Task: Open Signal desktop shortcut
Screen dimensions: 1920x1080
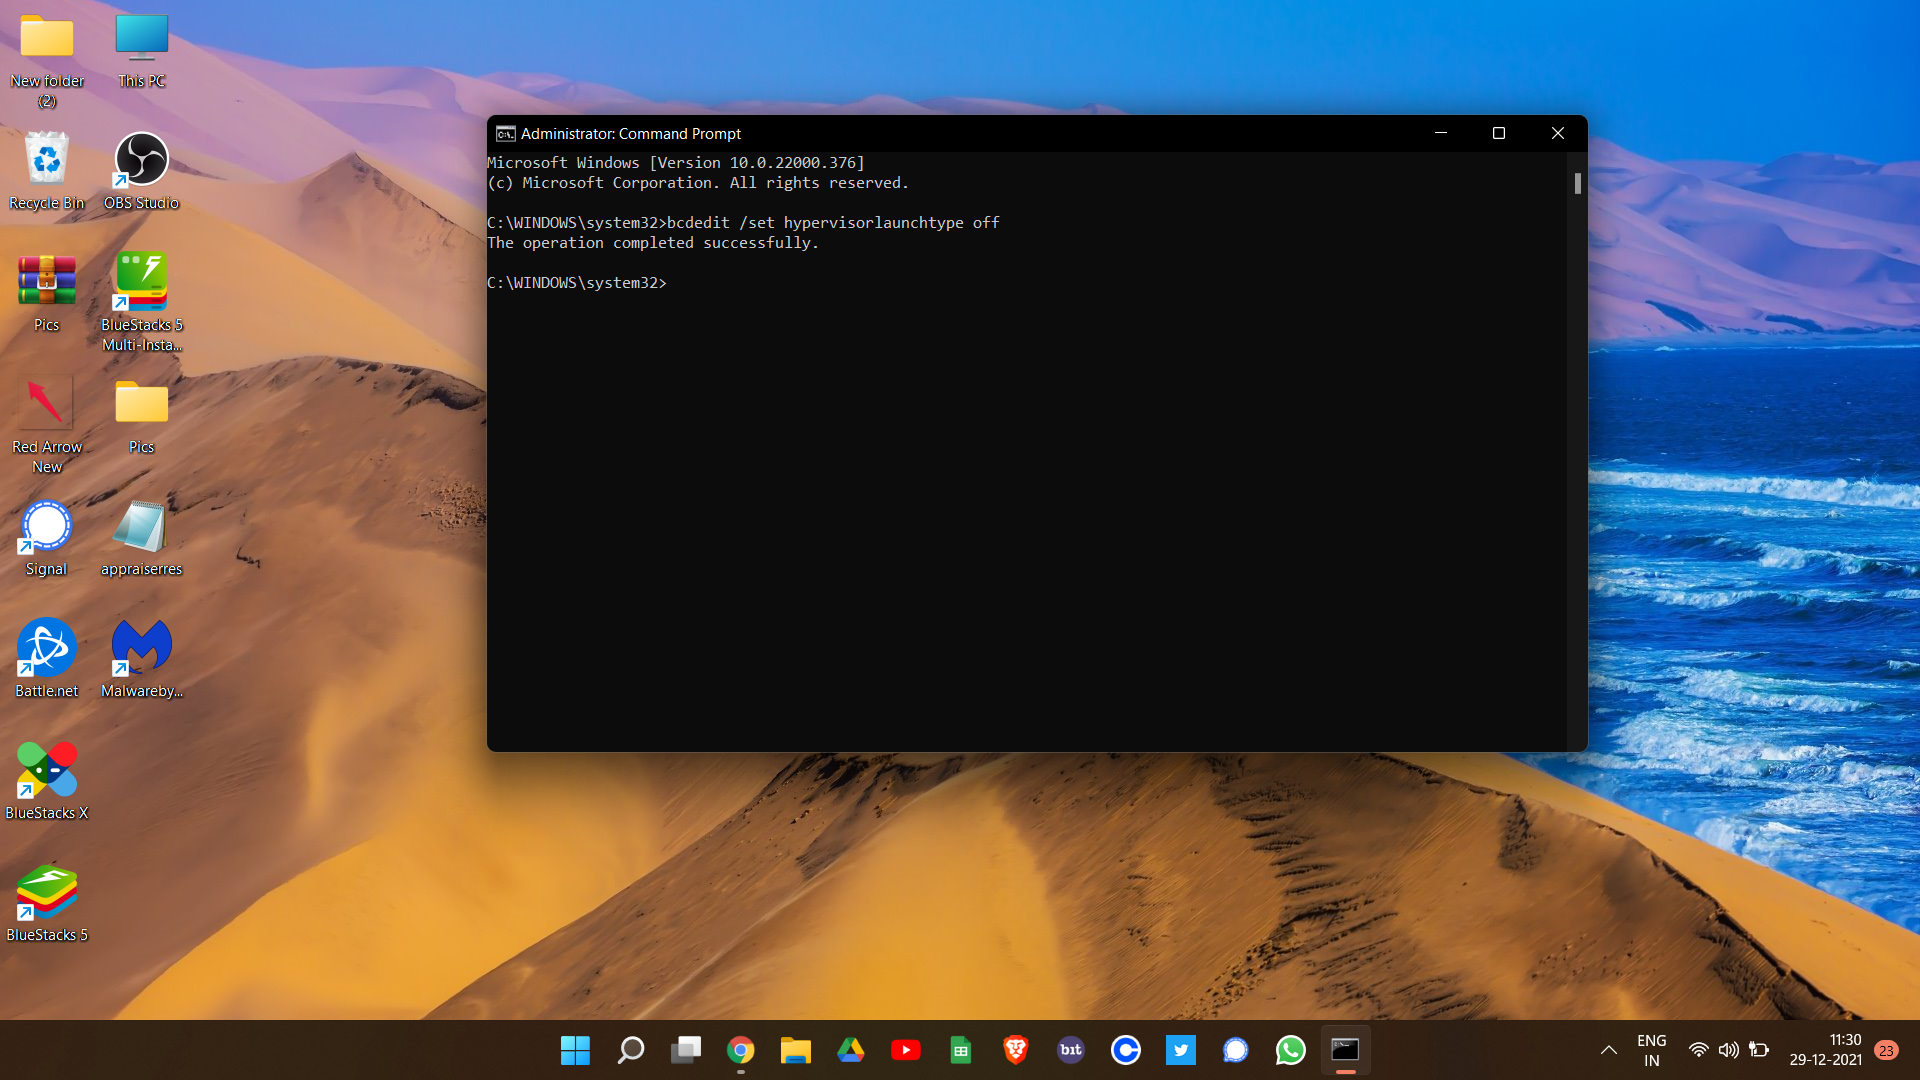Action: 46,527
